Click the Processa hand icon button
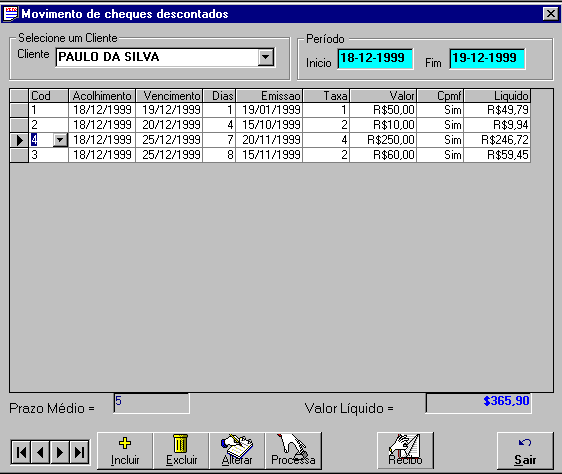562x474 pixels. point(293,451)
